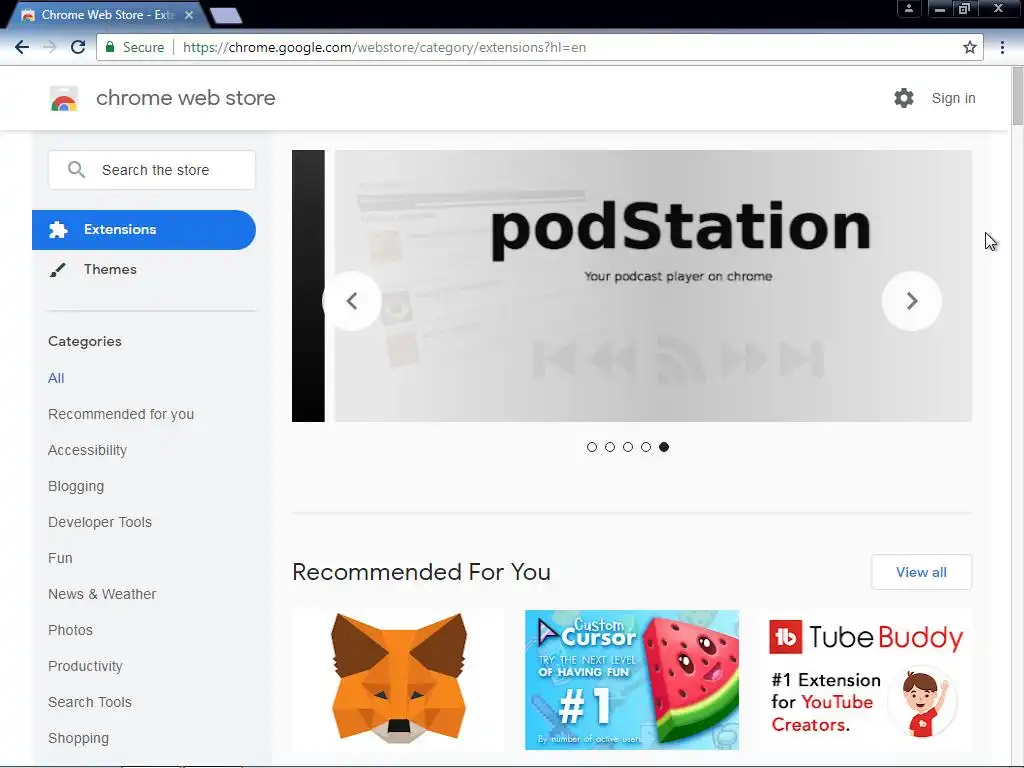This screenshot has height=768, width=1024.
Task: Open the MetaMask fox extension card
Action: click(x=398, y=679)
